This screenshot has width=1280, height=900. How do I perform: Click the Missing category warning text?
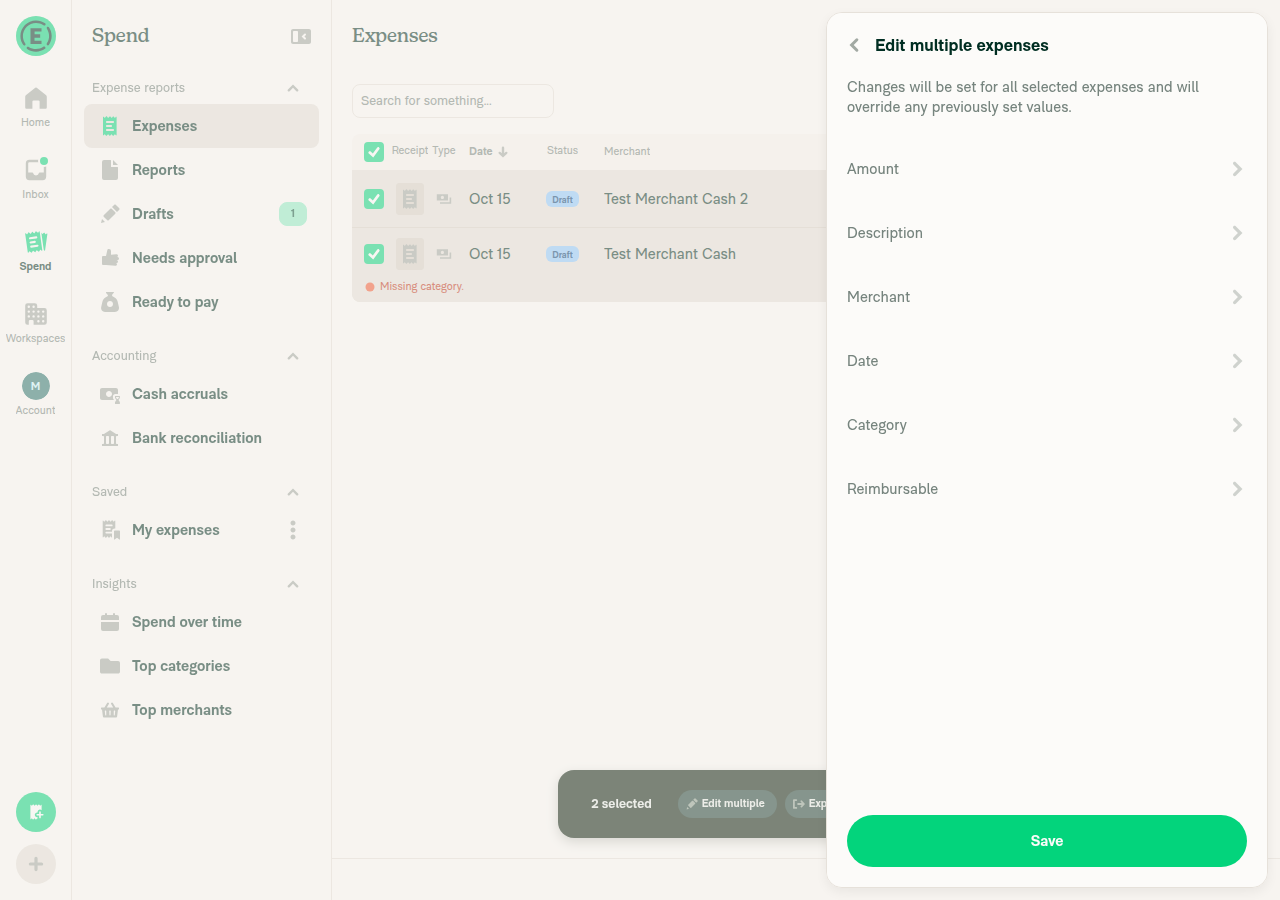pyautogui.click(x=421, y=286)
